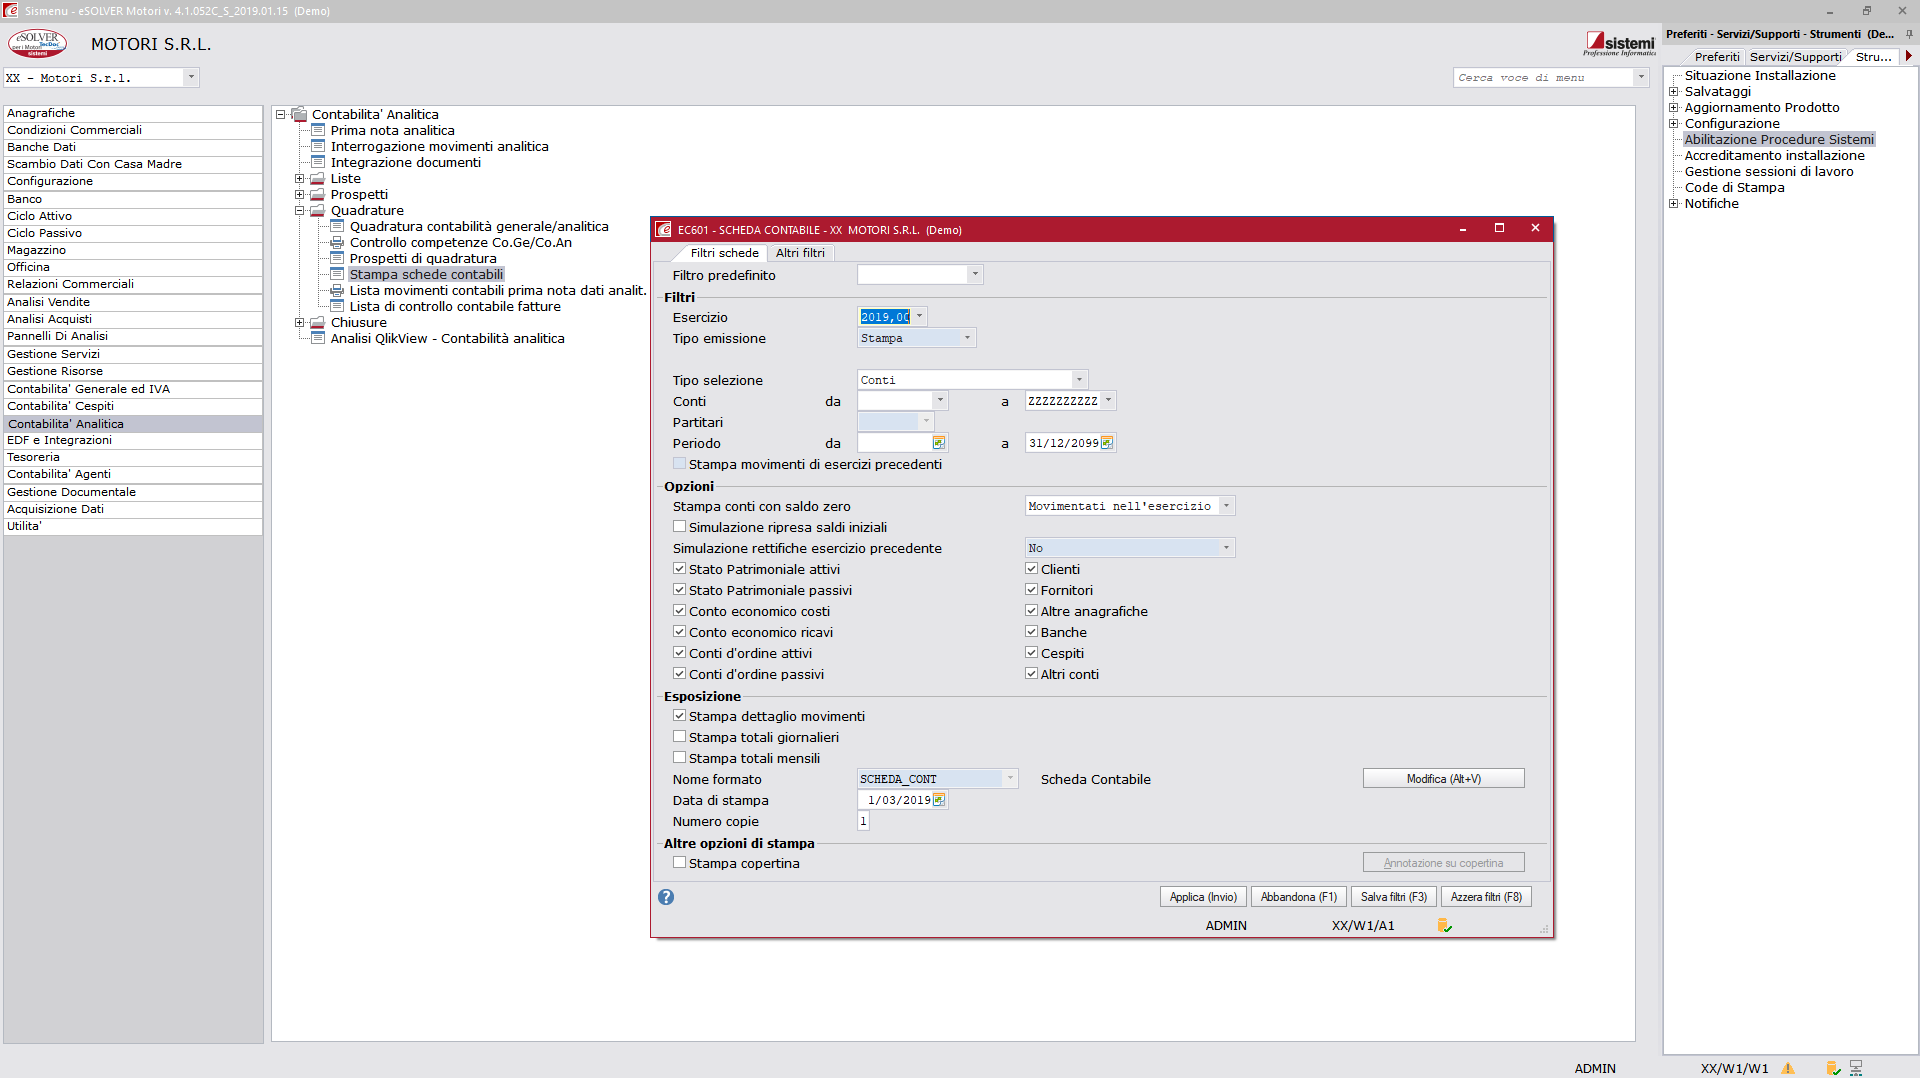Viewport: 1920px width, 1078px height.
Task: Click the eSOLVER logo
Action: [37, 44]
